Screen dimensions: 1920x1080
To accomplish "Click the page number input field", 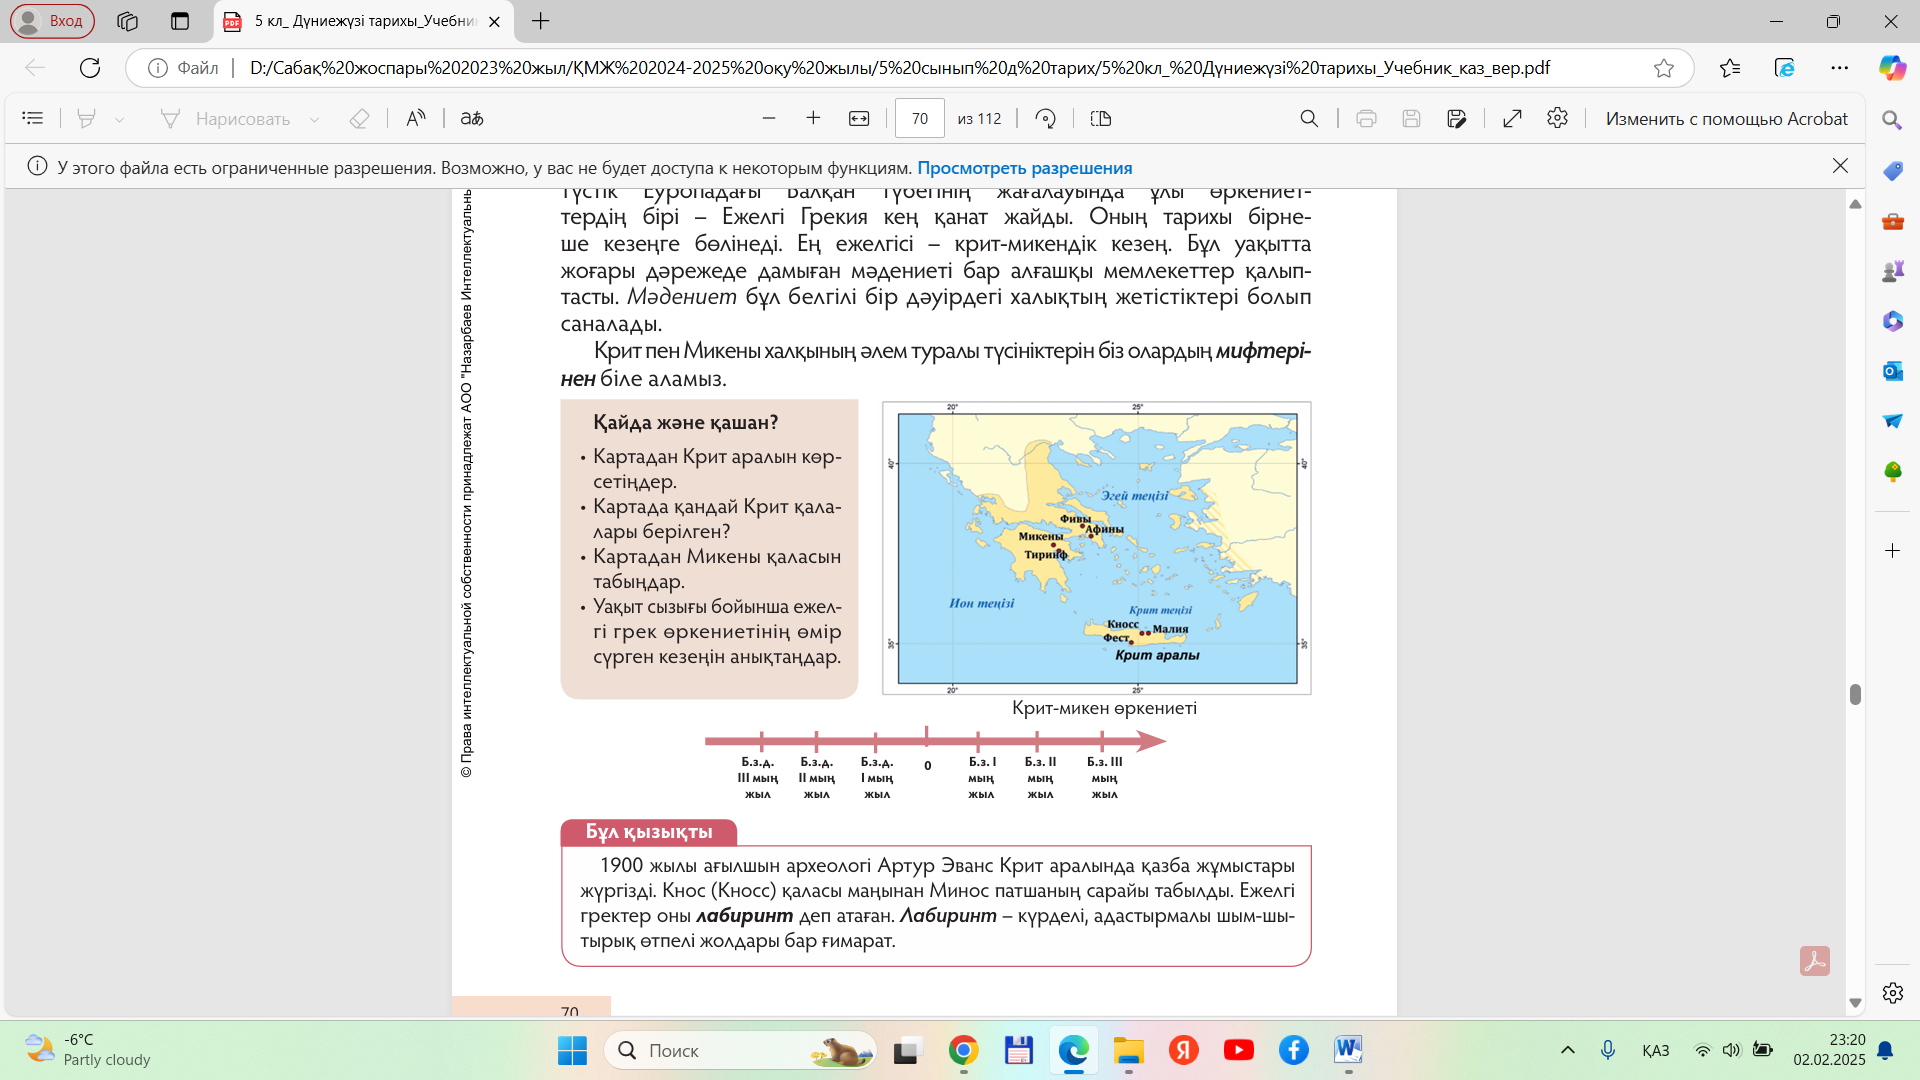I will click(919, 118).
